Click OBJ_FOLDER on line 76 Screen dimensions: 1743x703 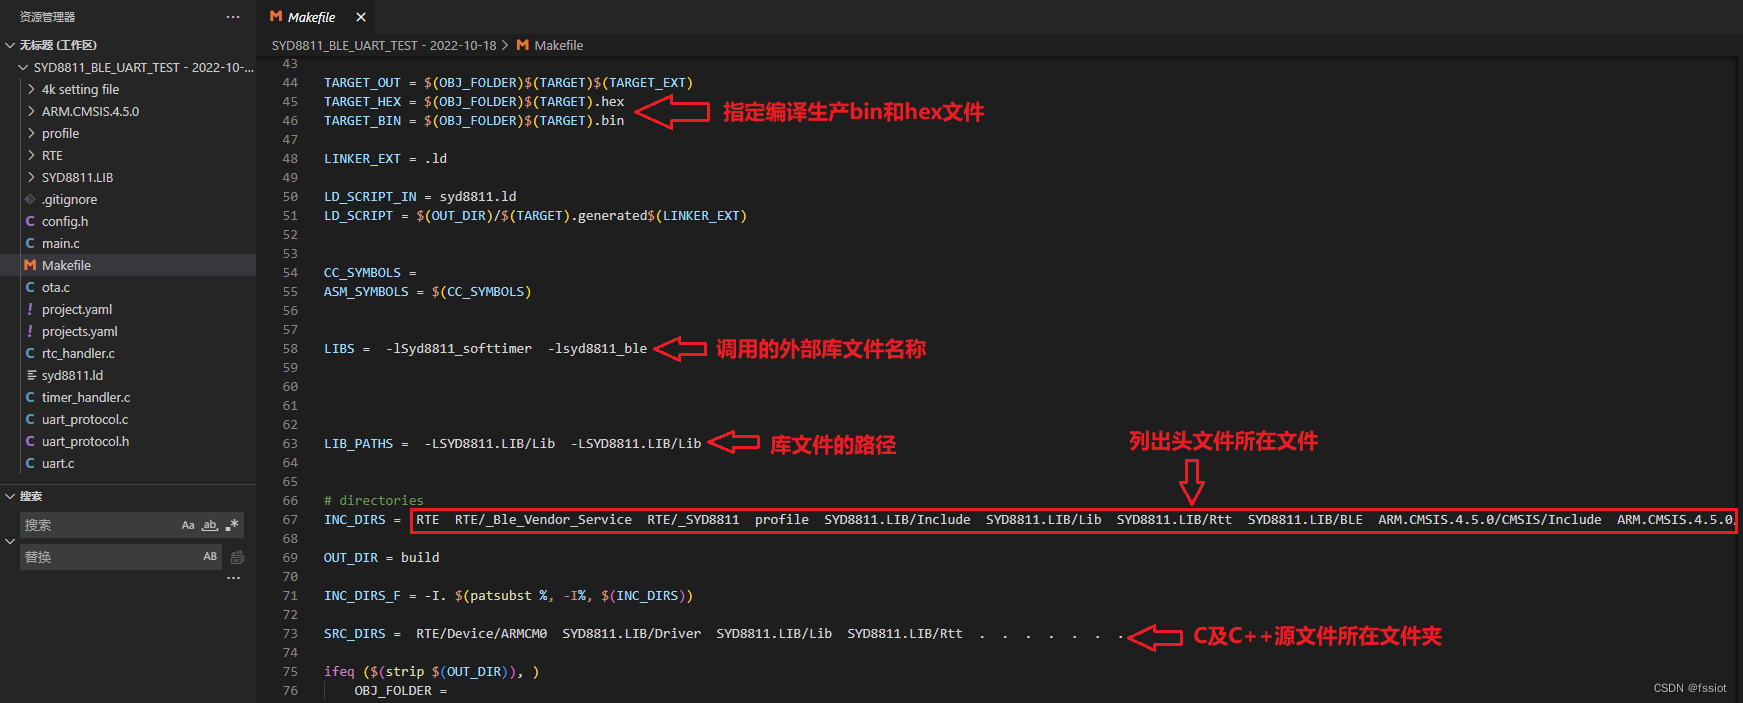(x=393, y=690)
